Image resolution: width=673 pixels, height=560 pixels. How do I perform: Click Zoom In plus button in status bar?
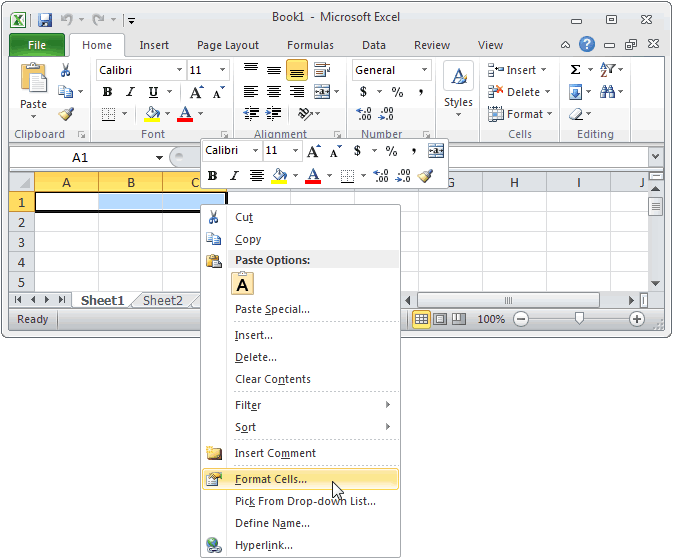637,319
